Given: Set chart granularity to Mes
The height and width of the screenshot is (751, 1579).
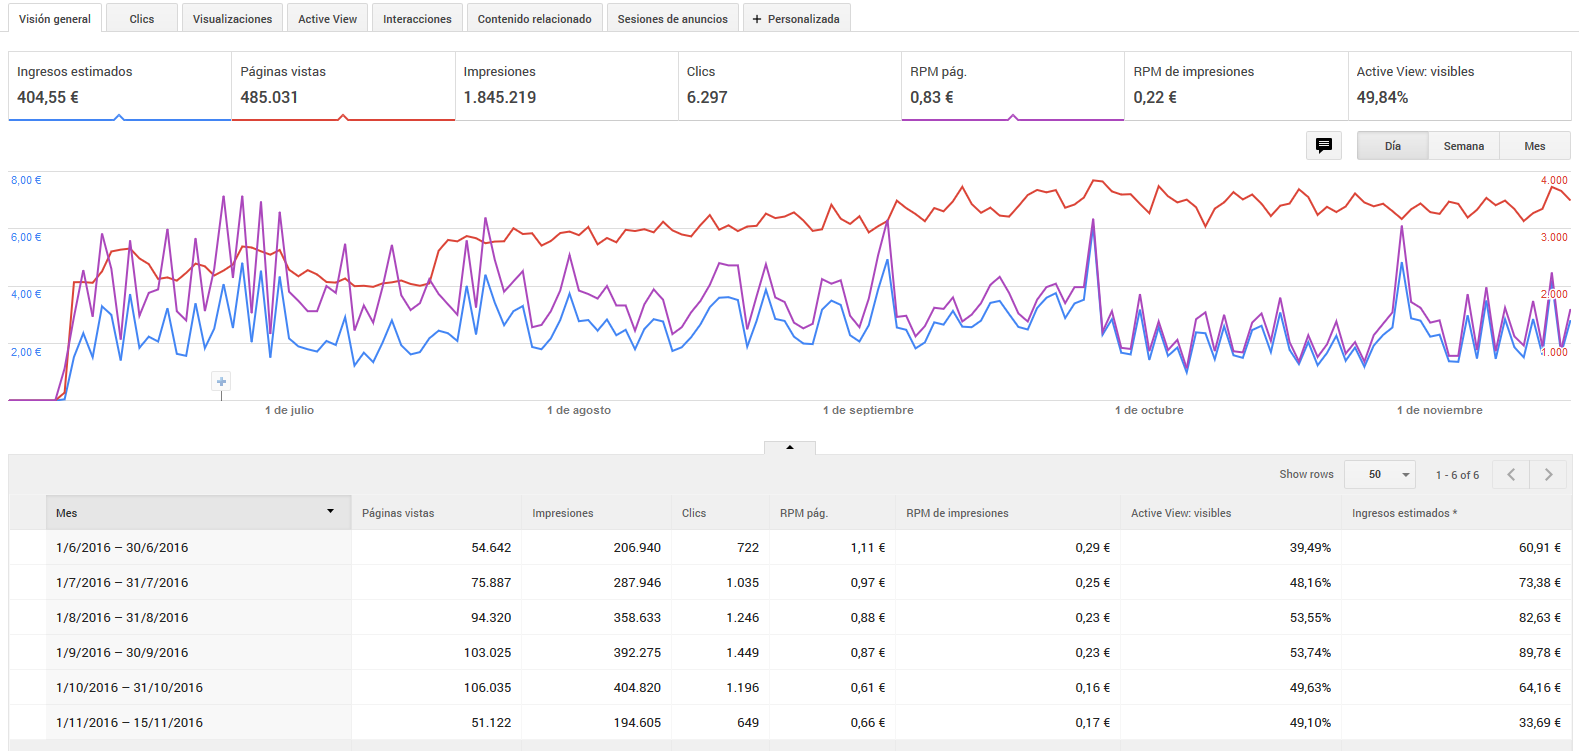Looking at the screenshot, I should tap(1535, 146).
